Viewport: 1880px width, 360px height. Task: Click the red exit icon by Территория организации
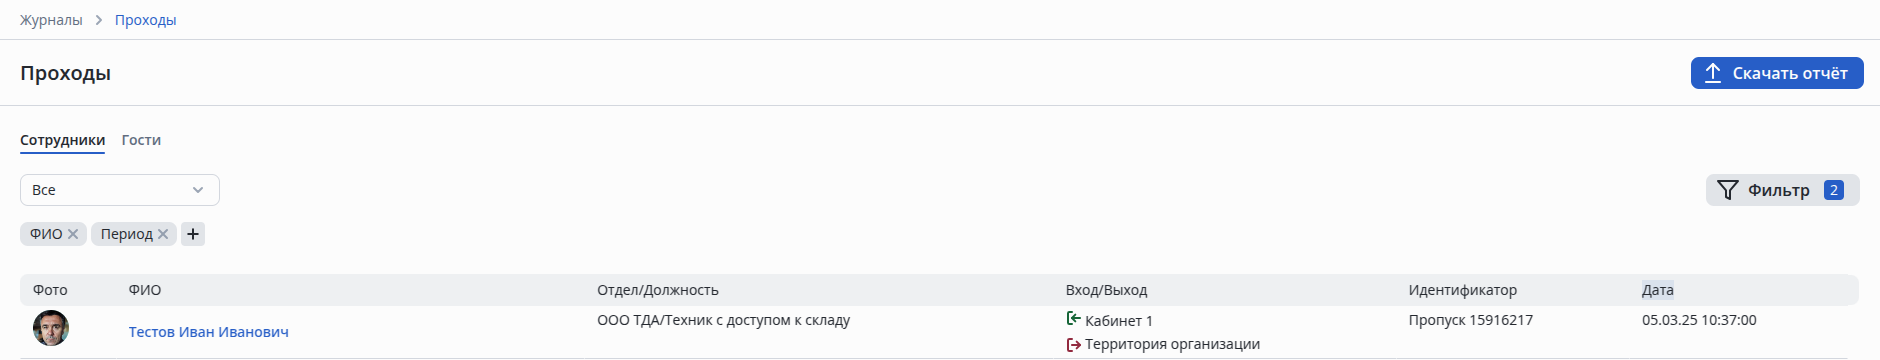pos(1073,344)
